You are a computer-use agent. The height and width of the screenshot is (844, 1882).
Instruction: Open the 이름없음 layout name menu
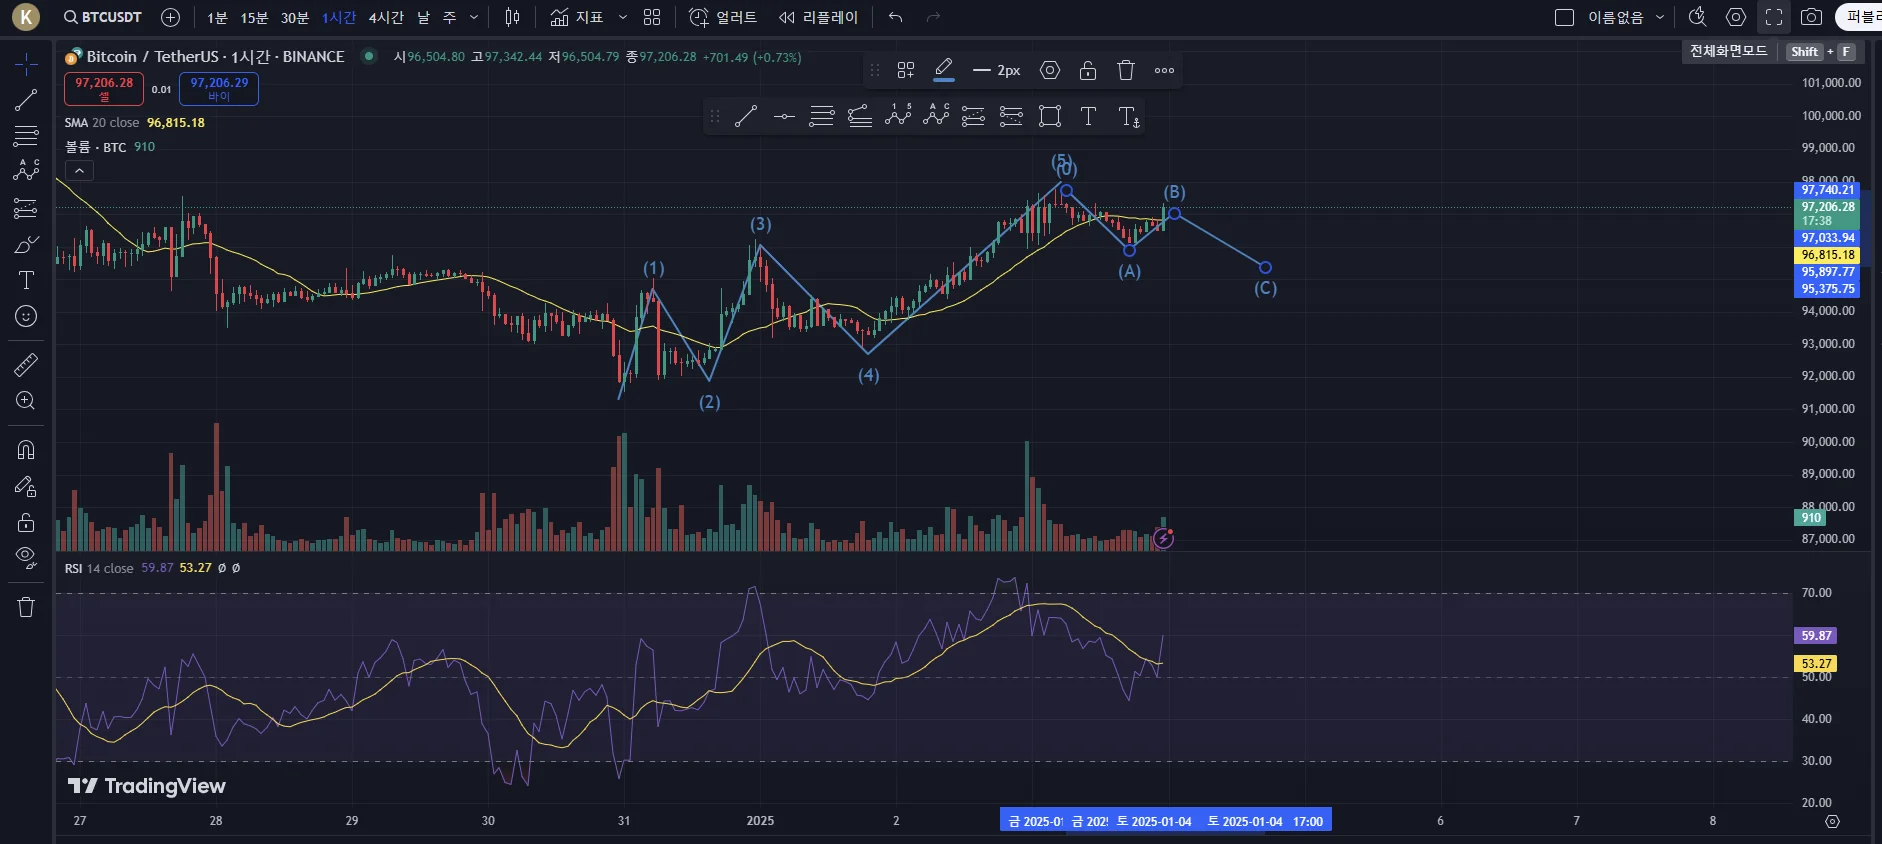1616,17
